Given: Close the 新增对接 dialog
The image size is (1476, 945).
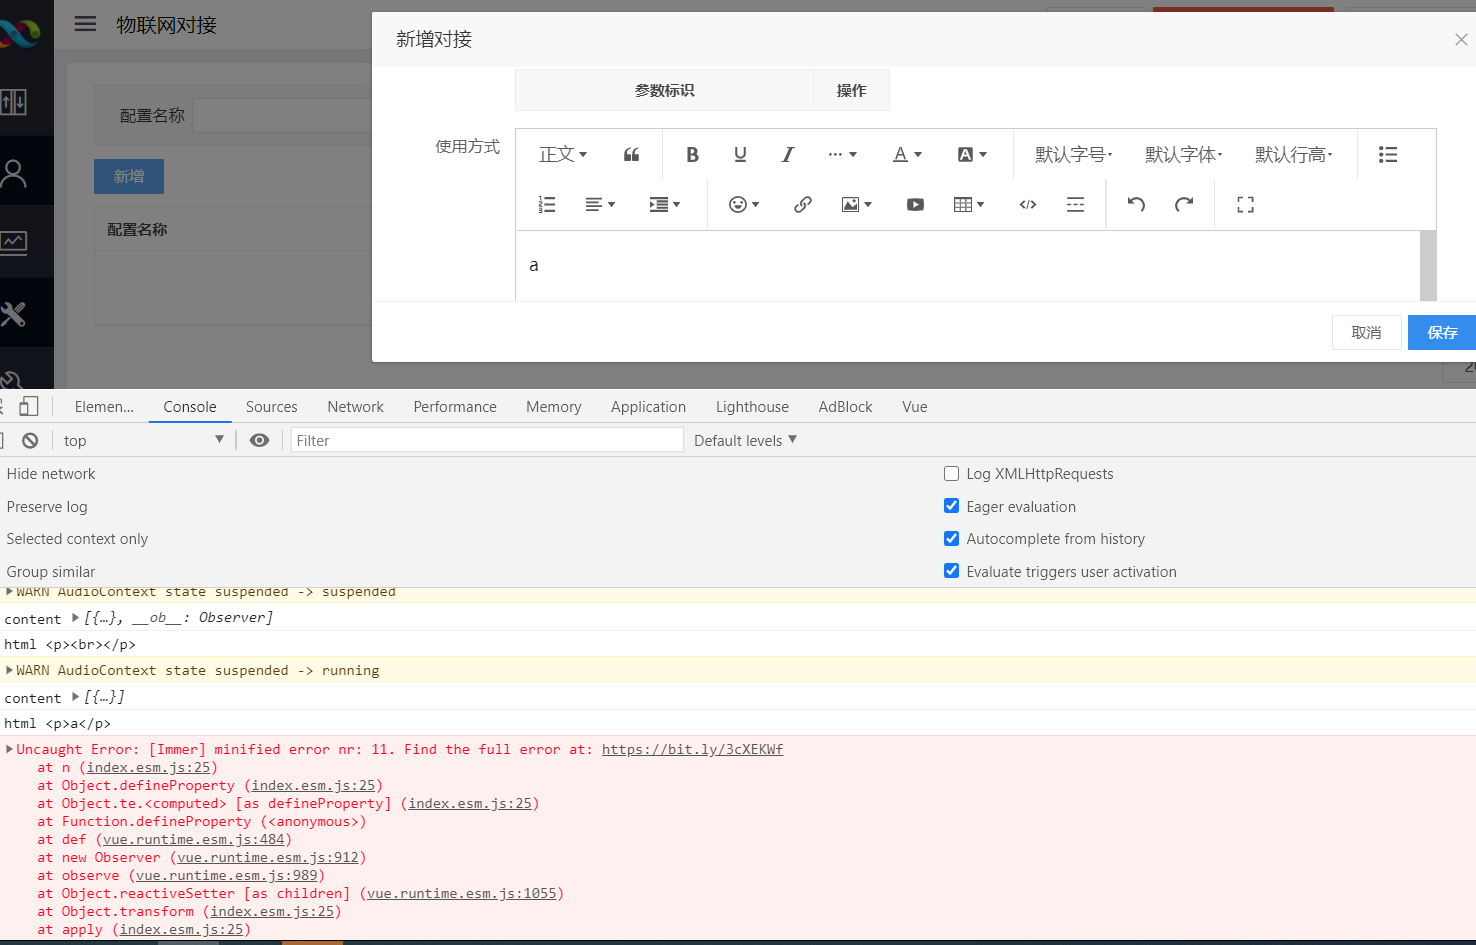Looking at the screenshot, I should coord(1461,40).
